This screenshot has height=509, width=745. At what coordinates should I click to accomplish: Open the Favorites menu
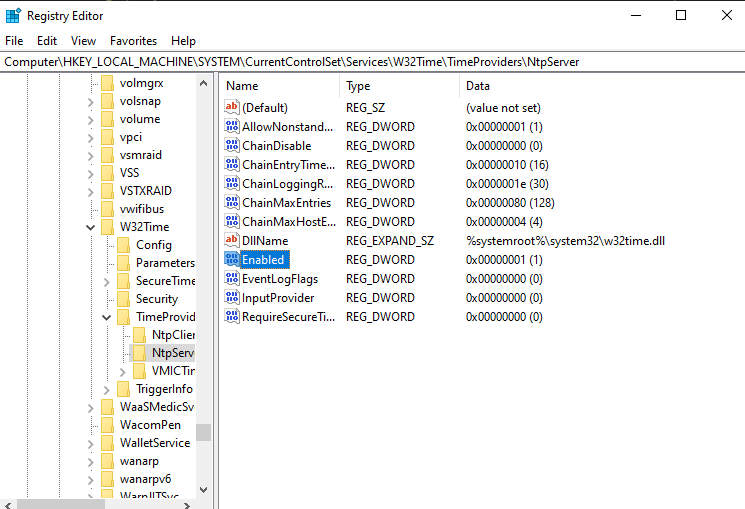tap(133, 41)
